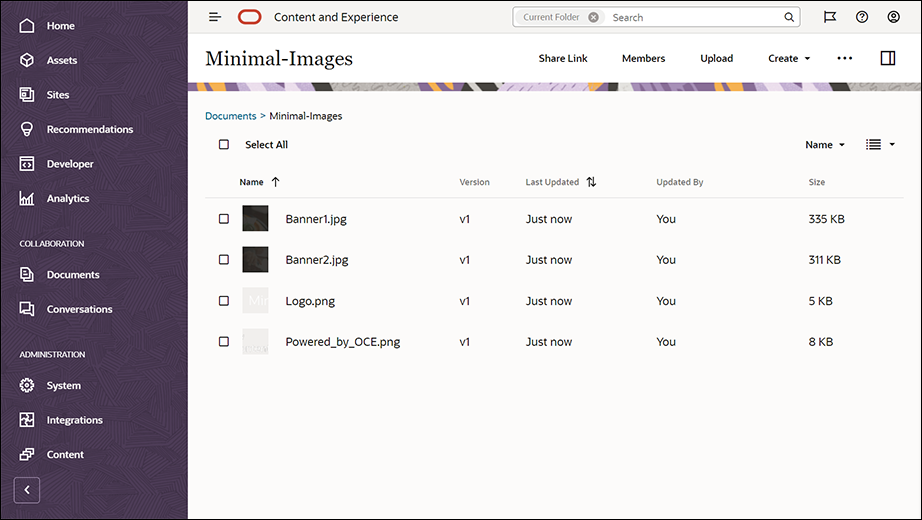This screenshot has height=520, width=922.
Task: Click the Developer code icon
Action: click(x=26, y=164)
